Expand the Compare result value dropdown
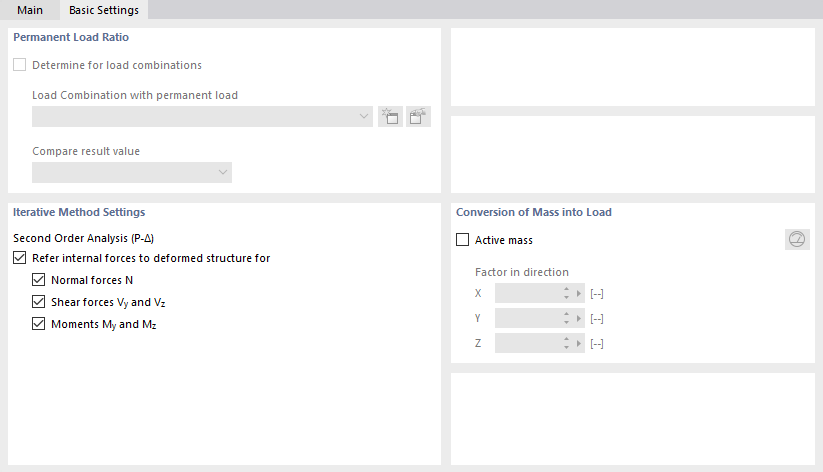Image resolution: width=823 pixels, height=472 pixels. (x=132, y=173)
